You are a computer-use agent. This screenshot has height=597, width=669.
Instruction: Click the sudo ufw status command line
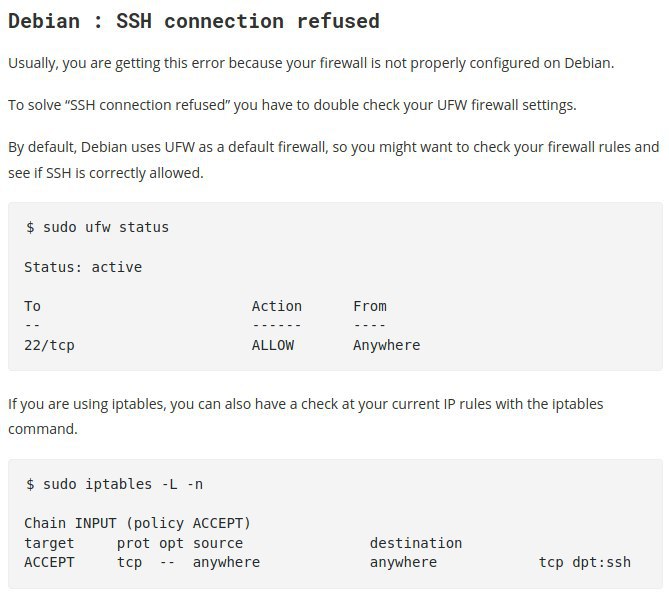click(x=97, y=227)
